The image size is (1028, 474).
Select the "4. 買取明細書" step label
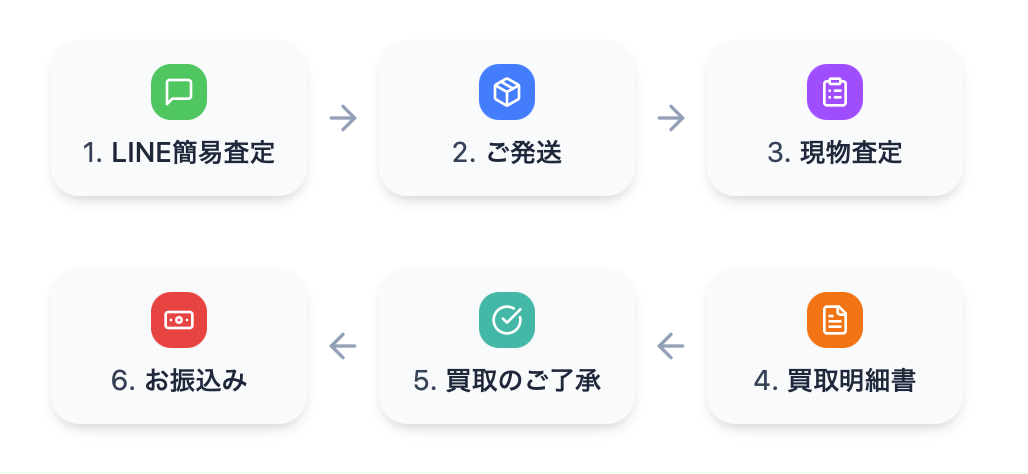(835, 381)
